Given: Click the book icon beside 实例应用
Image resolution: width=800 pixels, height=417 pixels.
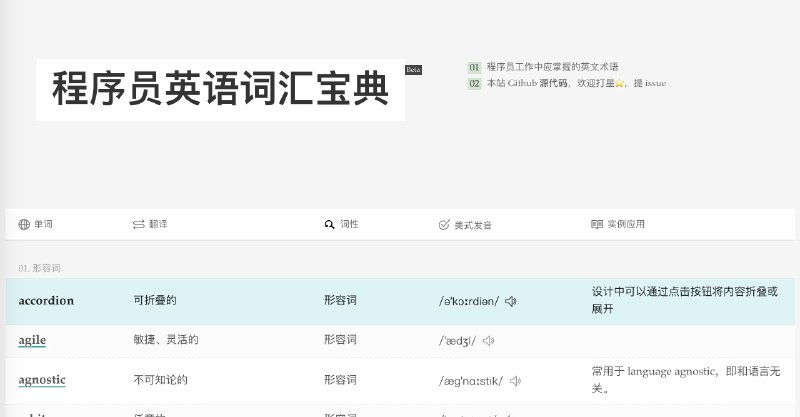Looking at the screenshot, I should tap(597, 224).
